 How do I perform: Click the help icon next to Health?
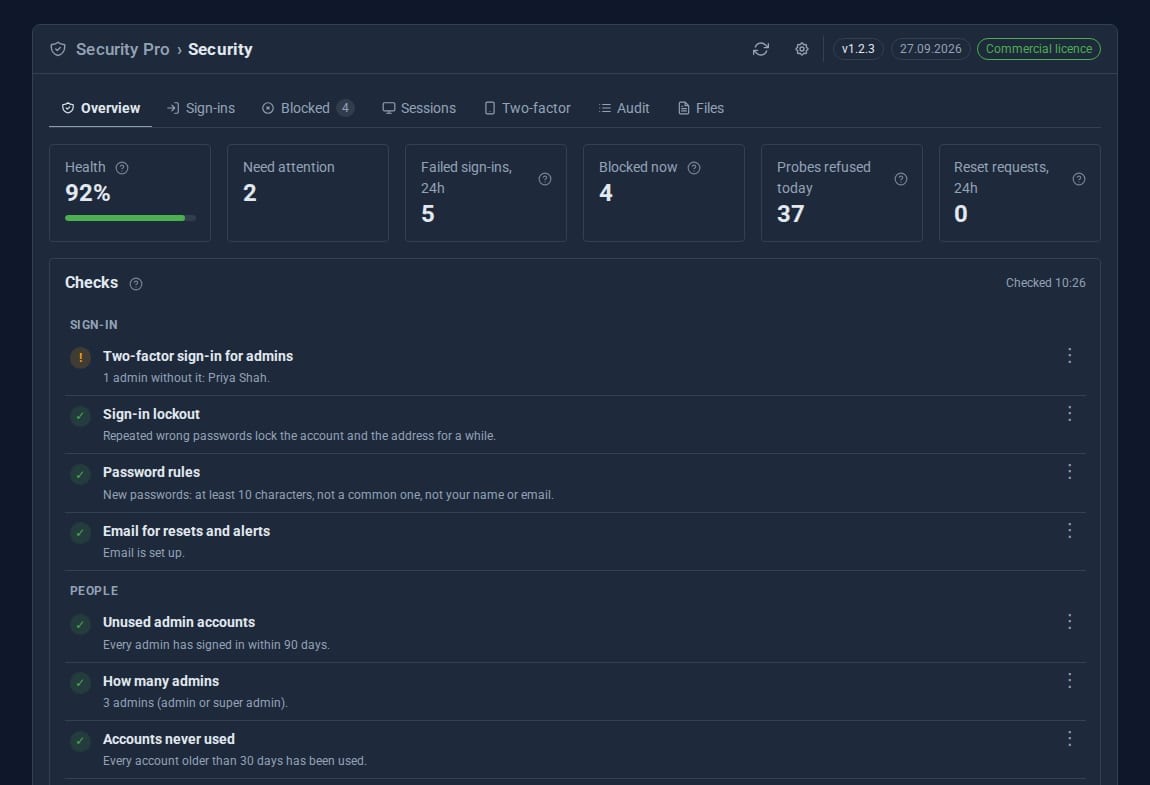122,168
